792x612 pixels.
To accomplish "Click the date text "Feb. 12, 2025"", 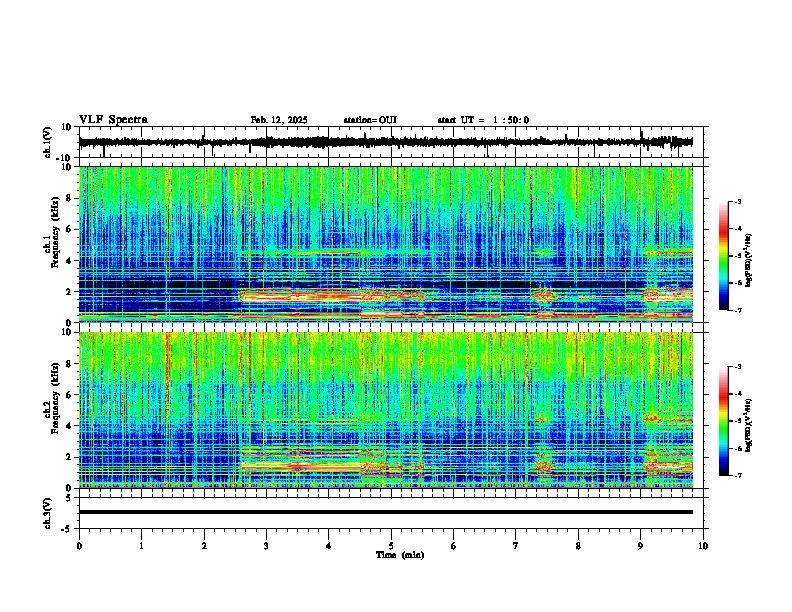I will click(x=279, y=120).
